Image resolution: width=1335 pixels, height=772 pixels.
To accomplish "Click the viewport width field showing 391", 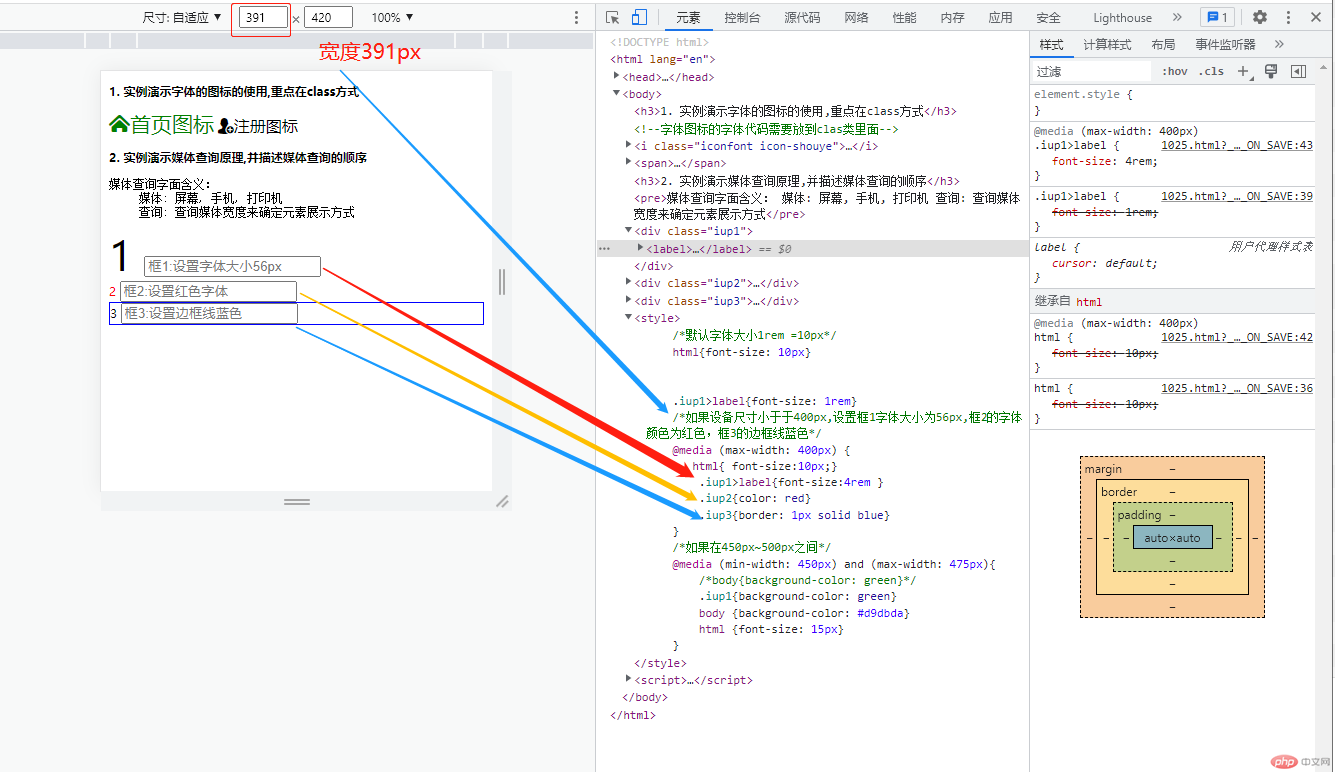I will (x=264, y=17).
